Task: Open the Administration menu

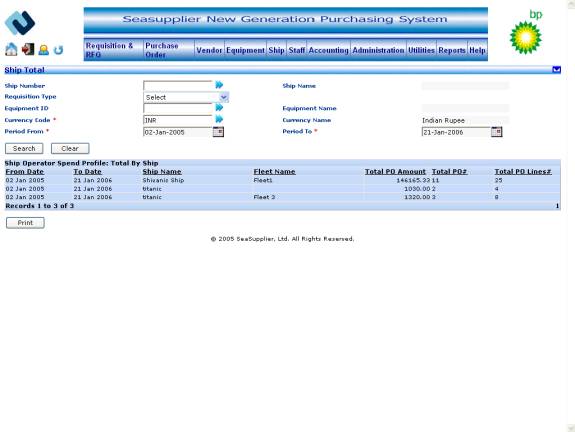Action: point(378,50)
